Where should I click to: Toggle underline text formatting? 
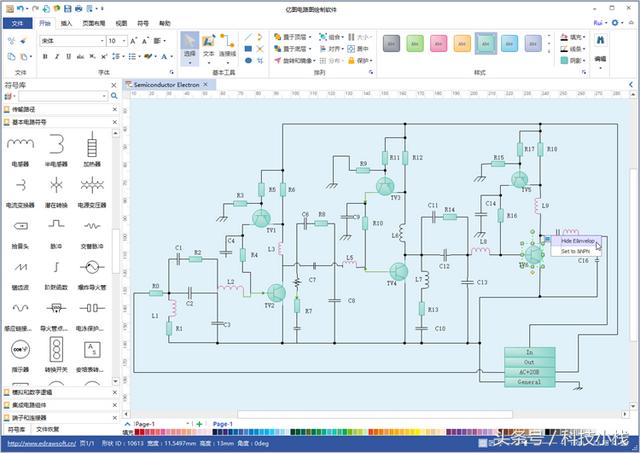(68, 57)
